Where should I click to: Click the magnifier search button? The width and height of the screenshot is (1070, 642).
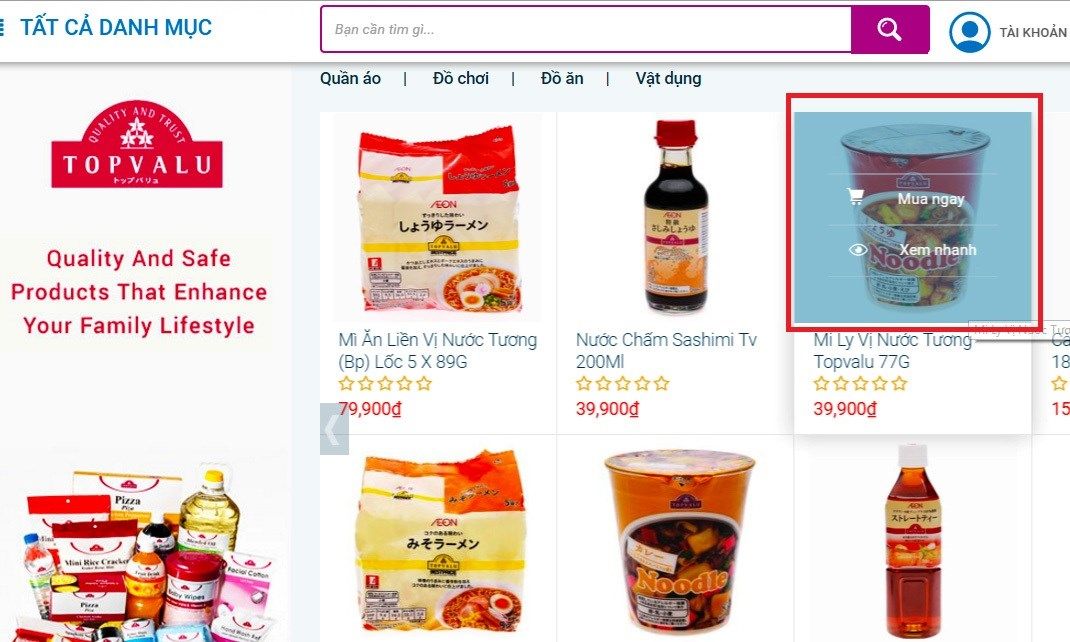[x=889, y=29]
